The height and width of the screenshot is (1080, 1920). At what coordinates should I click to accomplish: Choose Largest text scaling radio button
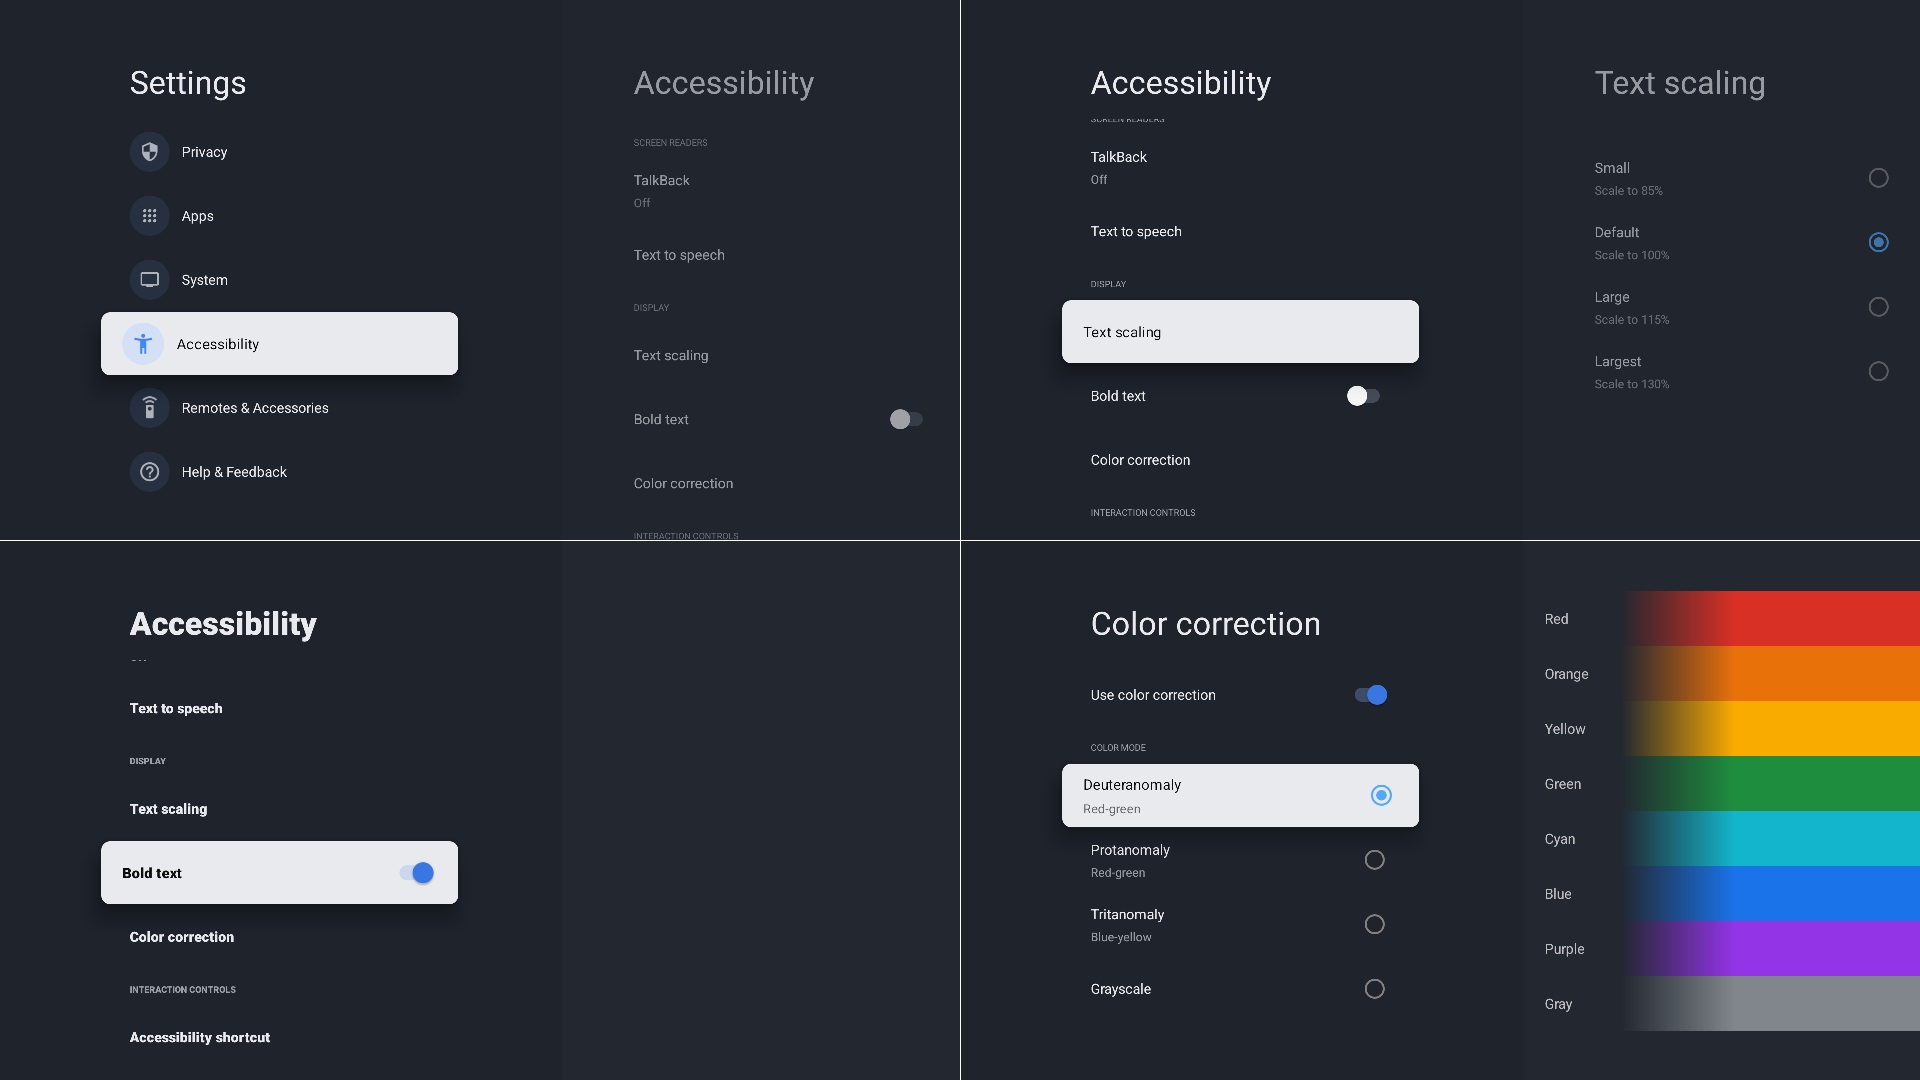tap(1878, 371)
